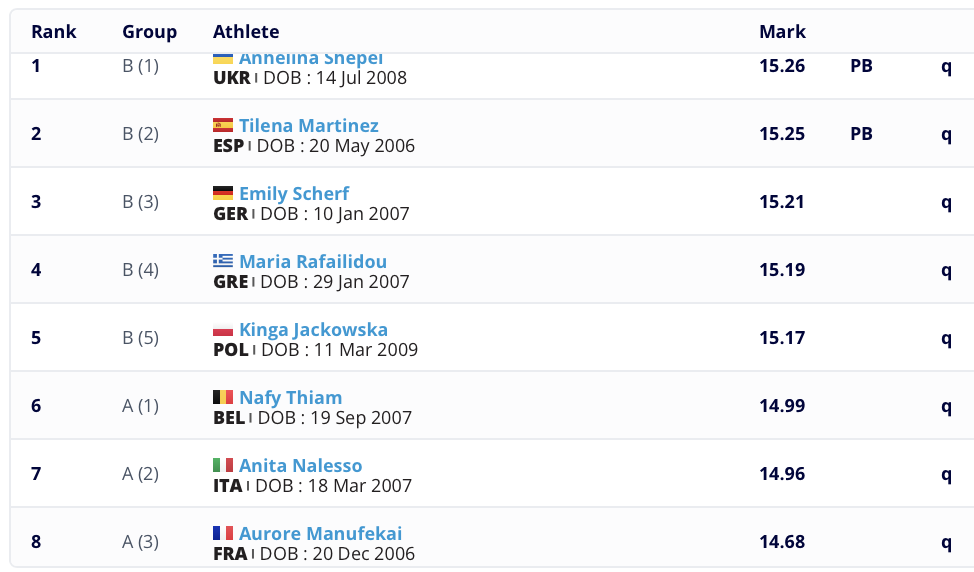Open Maria Rafailidou athlete profile
The image size is (974, 572).
pyautogui.click(x=313, y=262)
